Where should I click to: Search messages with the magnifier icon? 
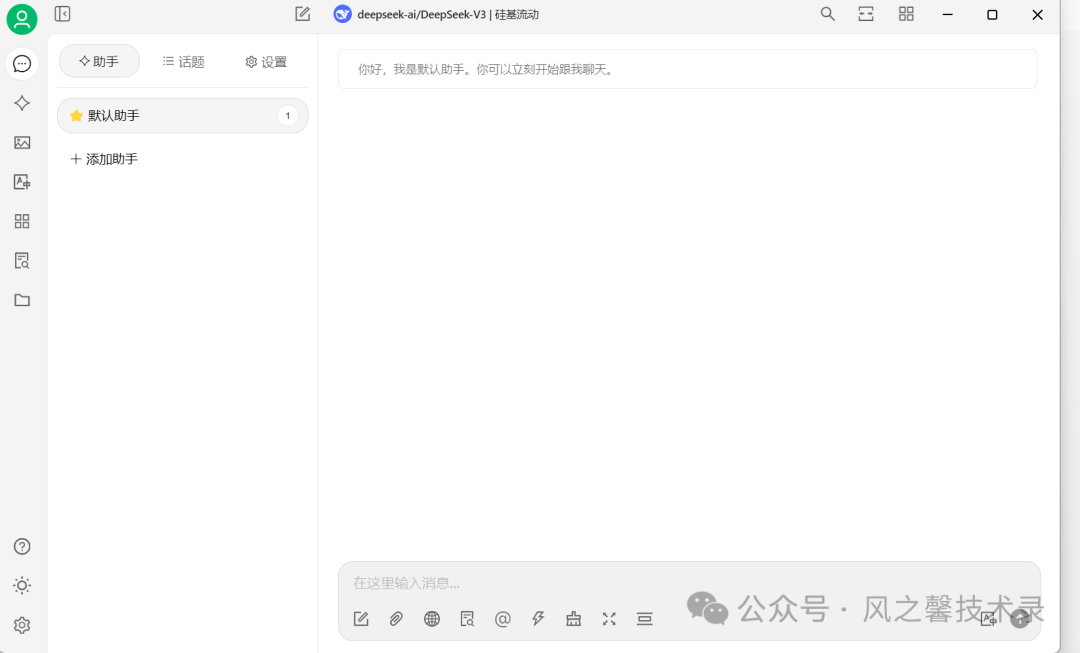coord(827,14)
